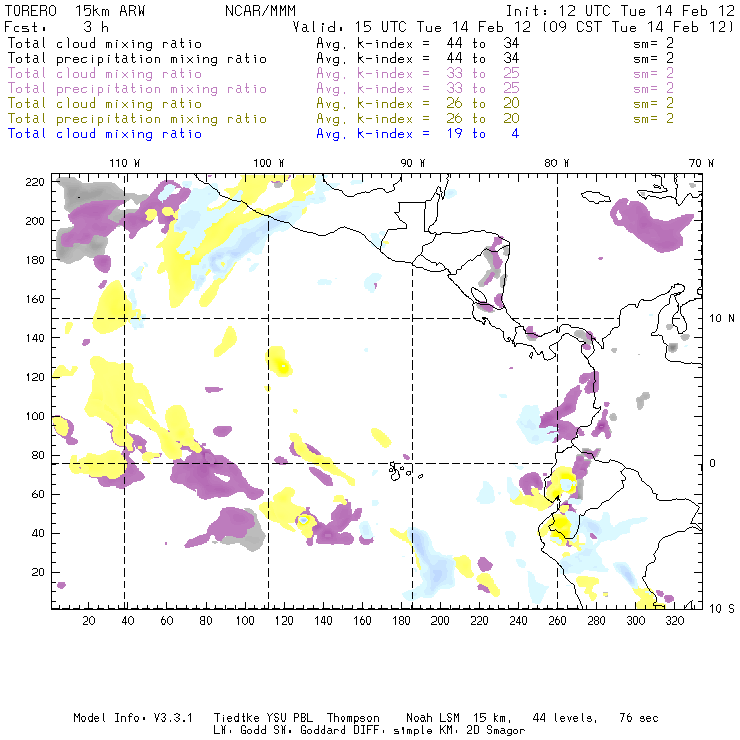This screenshot has width=740, height=740.
Task: Click "Init: 12 UTC Tue 14 Feb 12" text
Action: (620, 11)
